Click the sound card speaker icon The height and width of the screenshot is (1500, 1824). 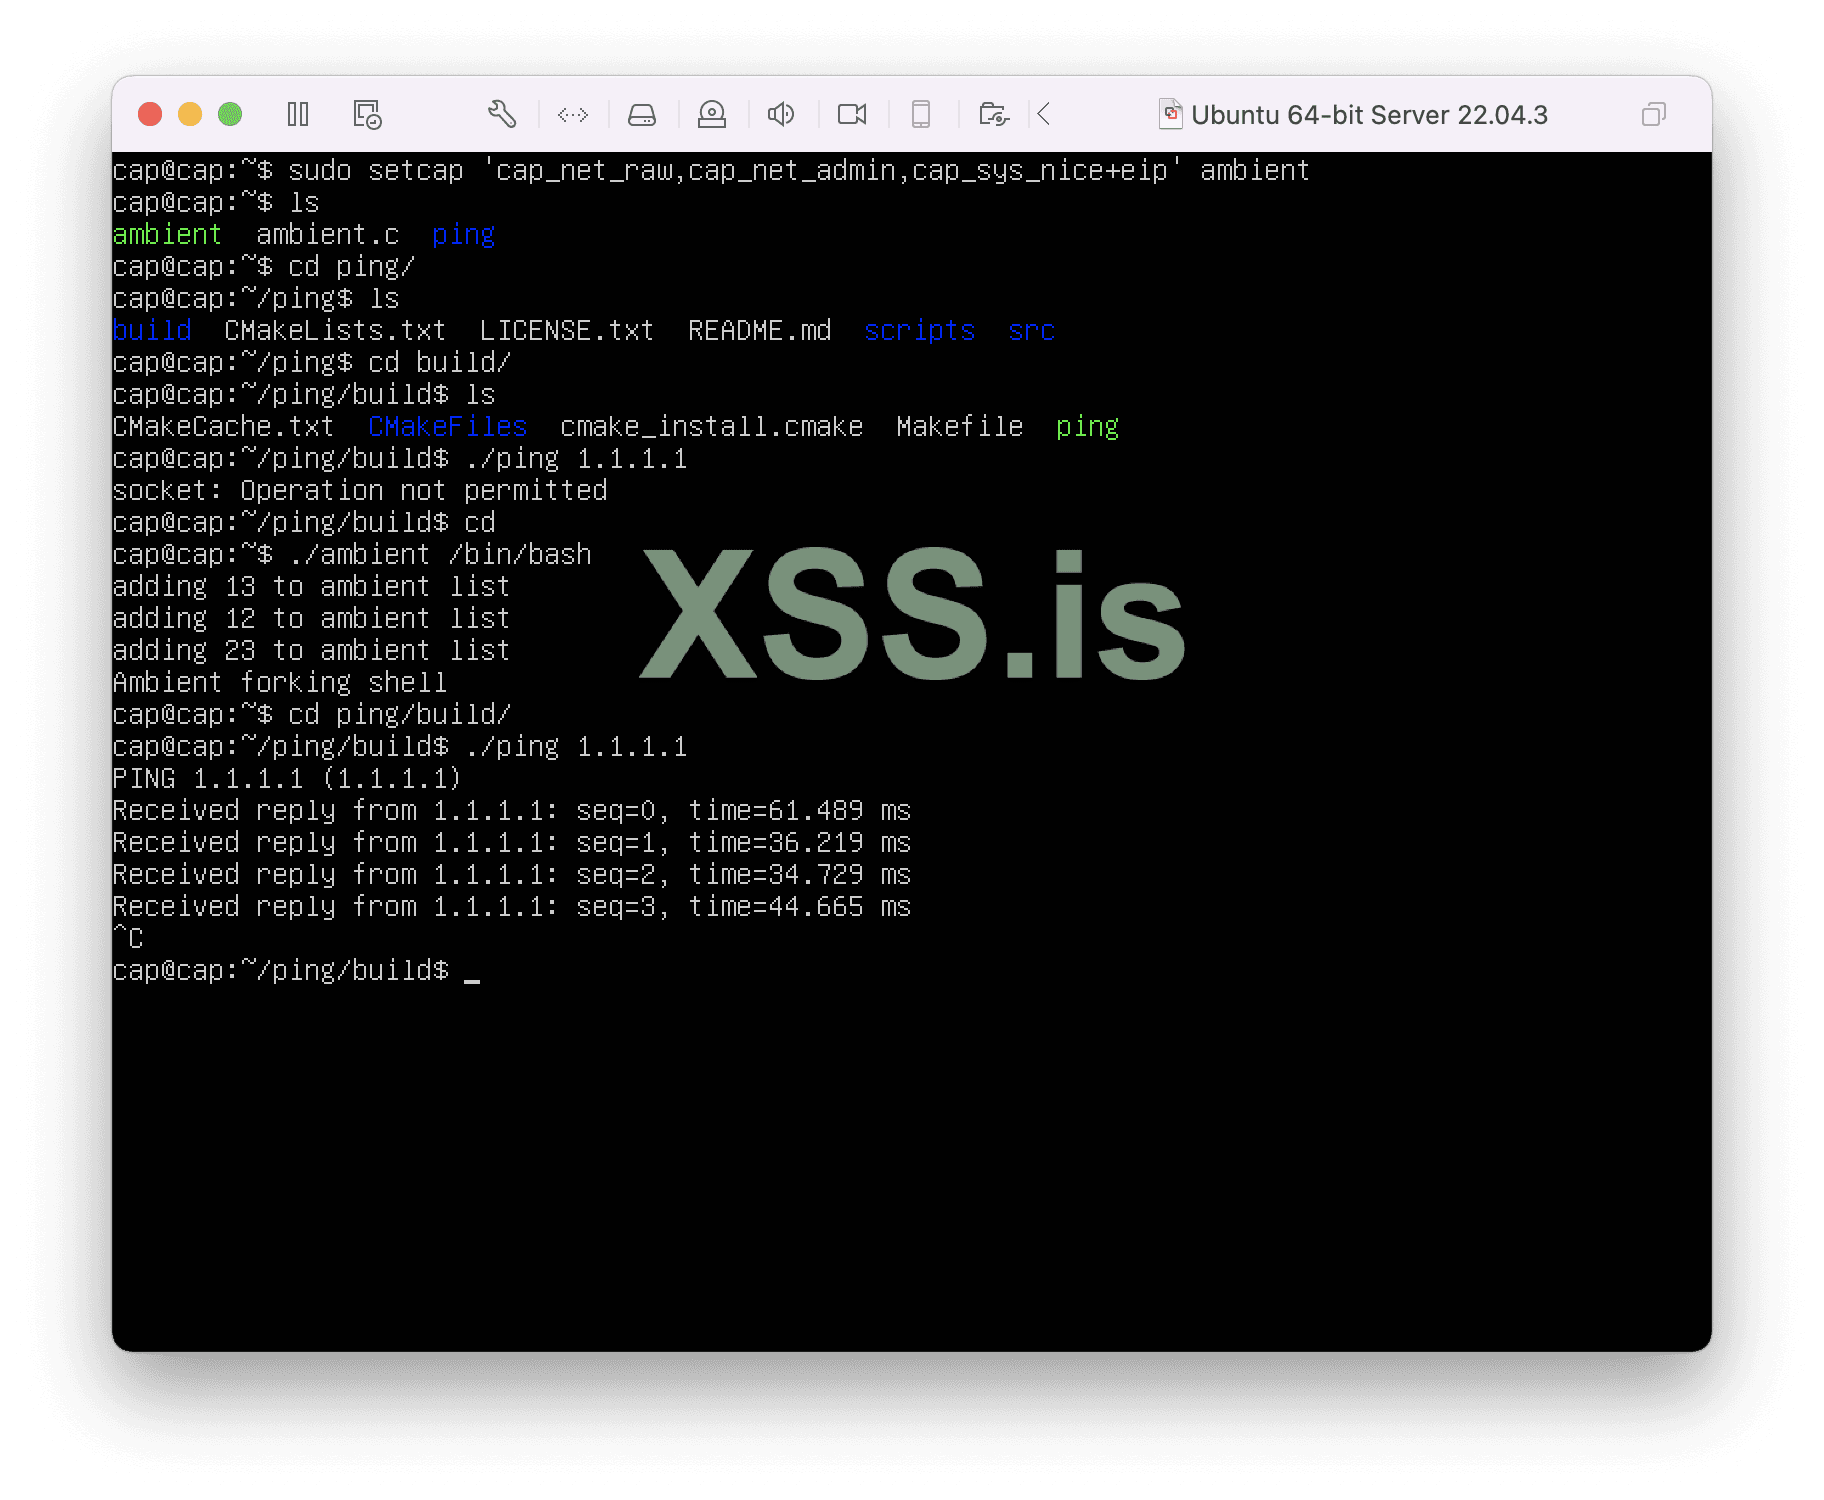781,115
